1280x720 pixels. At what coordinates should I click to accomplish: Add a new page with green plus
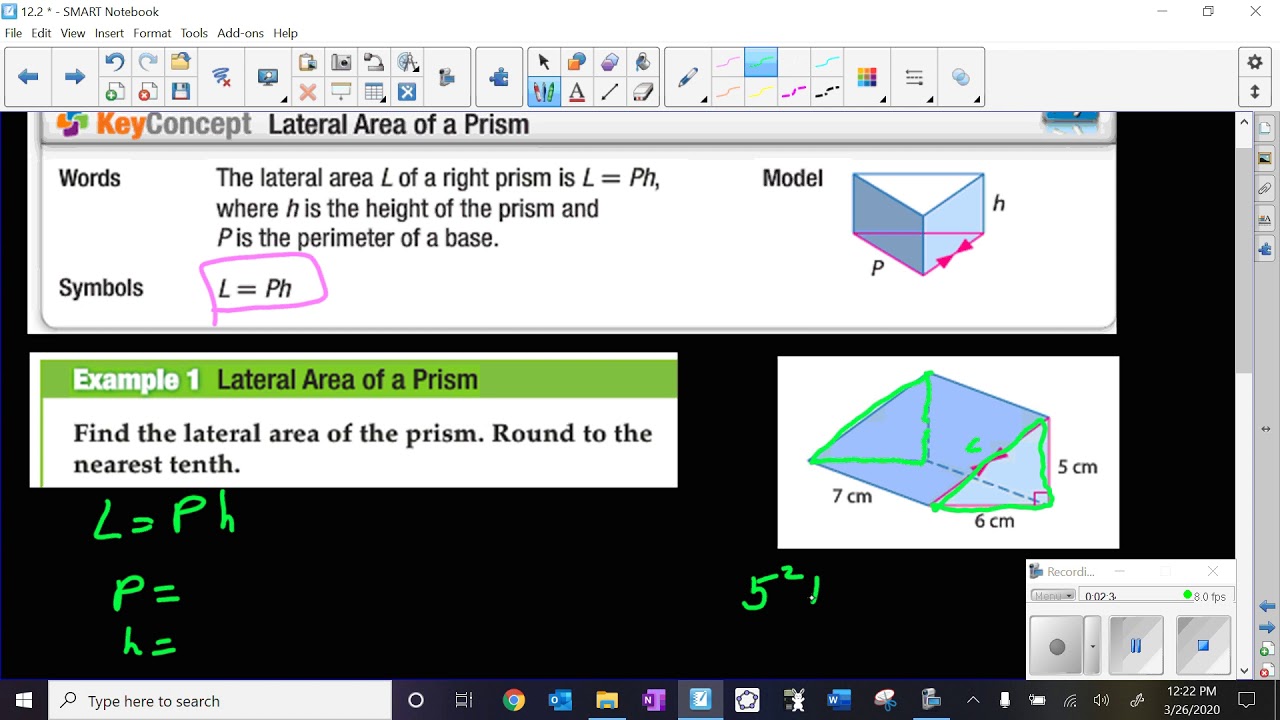point(115,92)
